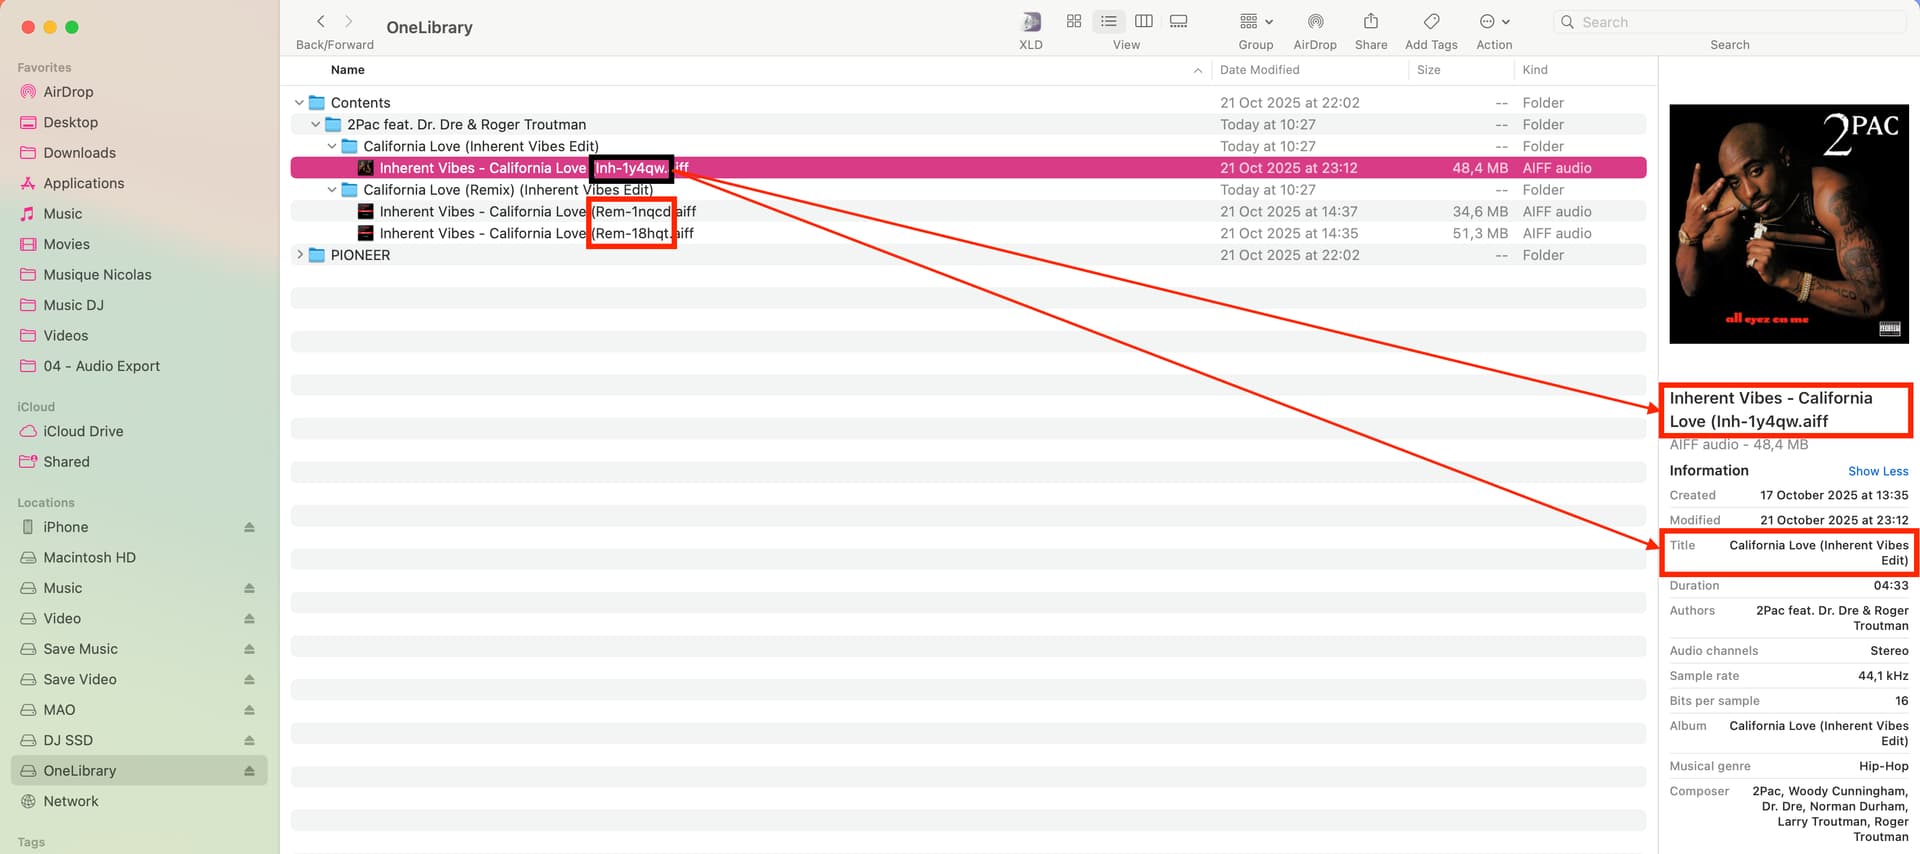
Task: Open the Group dropdown menu
Action: (x=1256, y=22)
